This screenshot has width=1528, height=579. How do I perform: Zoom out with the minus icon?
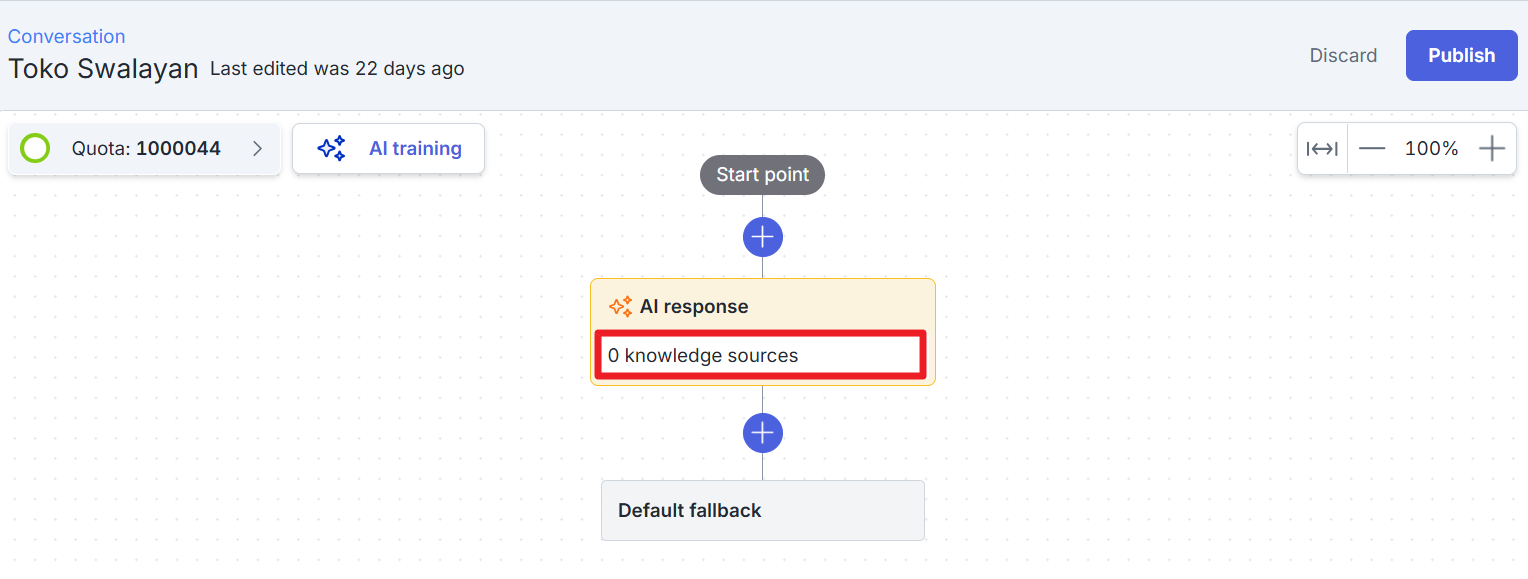(x=1372, y=149)
